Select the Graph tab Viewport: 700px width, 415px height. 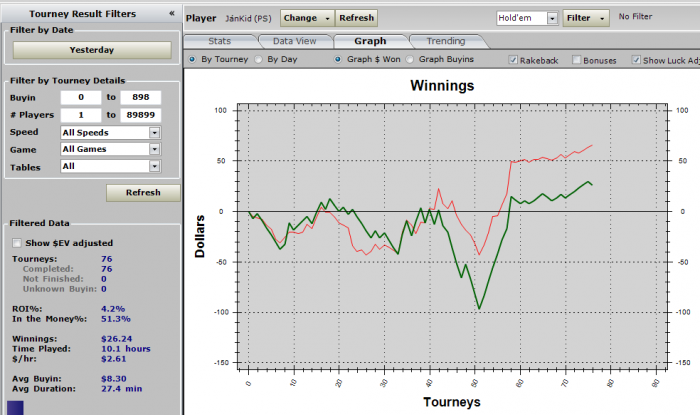click(370, 41)
